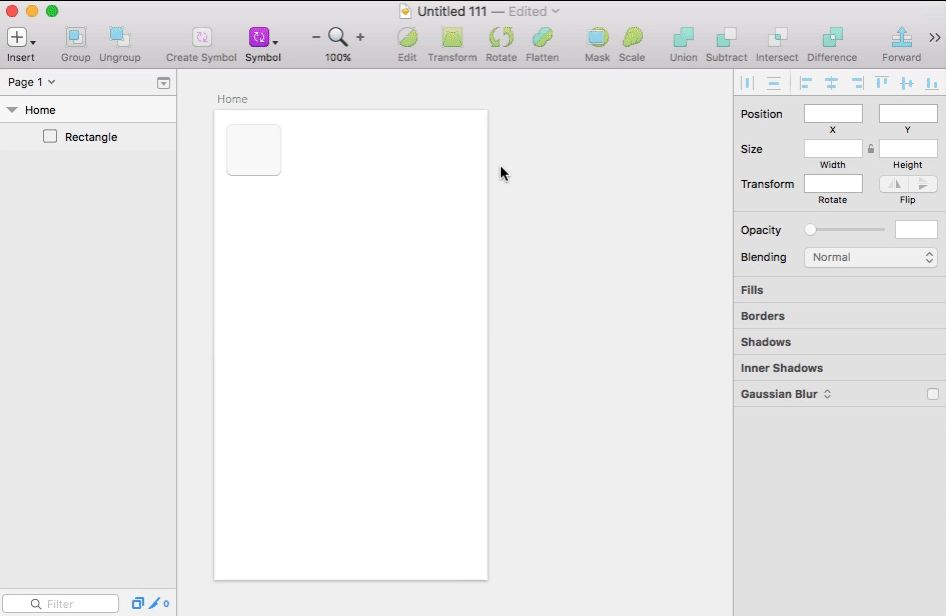The height and width of the screenshot is (616, 946).
Task: Toggle the size aspect ratio lock
Action: [871, 148]
